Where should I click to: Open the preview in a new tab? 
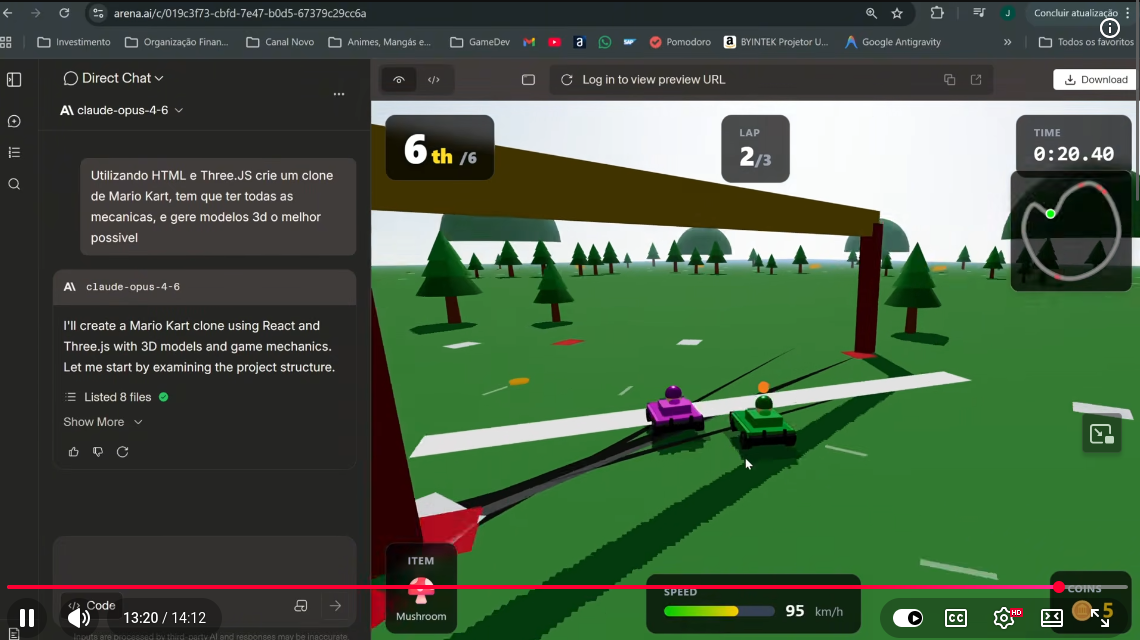pos(976,79)
